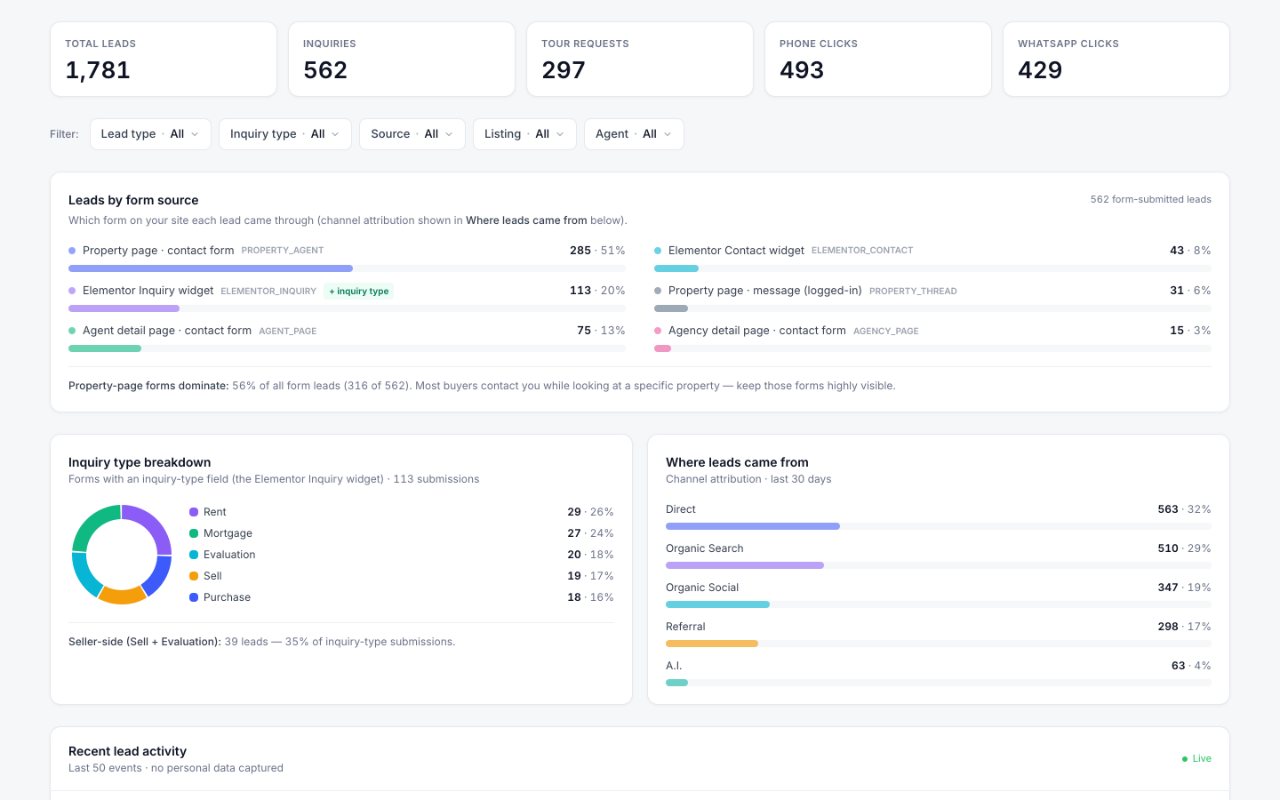Click the Organic Social channel bar
The image size is (1280, 800).
point(939,604)
